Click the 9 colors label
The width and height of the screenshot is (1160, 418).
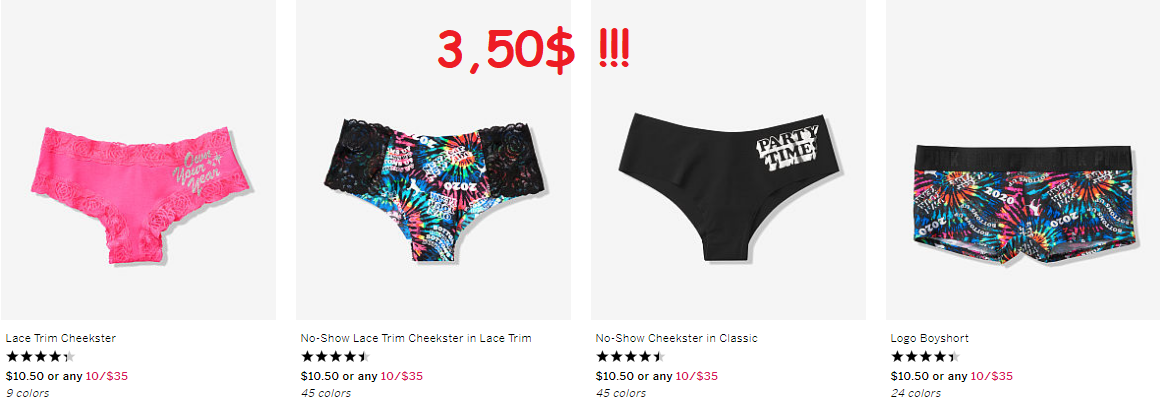coord(27,394)
